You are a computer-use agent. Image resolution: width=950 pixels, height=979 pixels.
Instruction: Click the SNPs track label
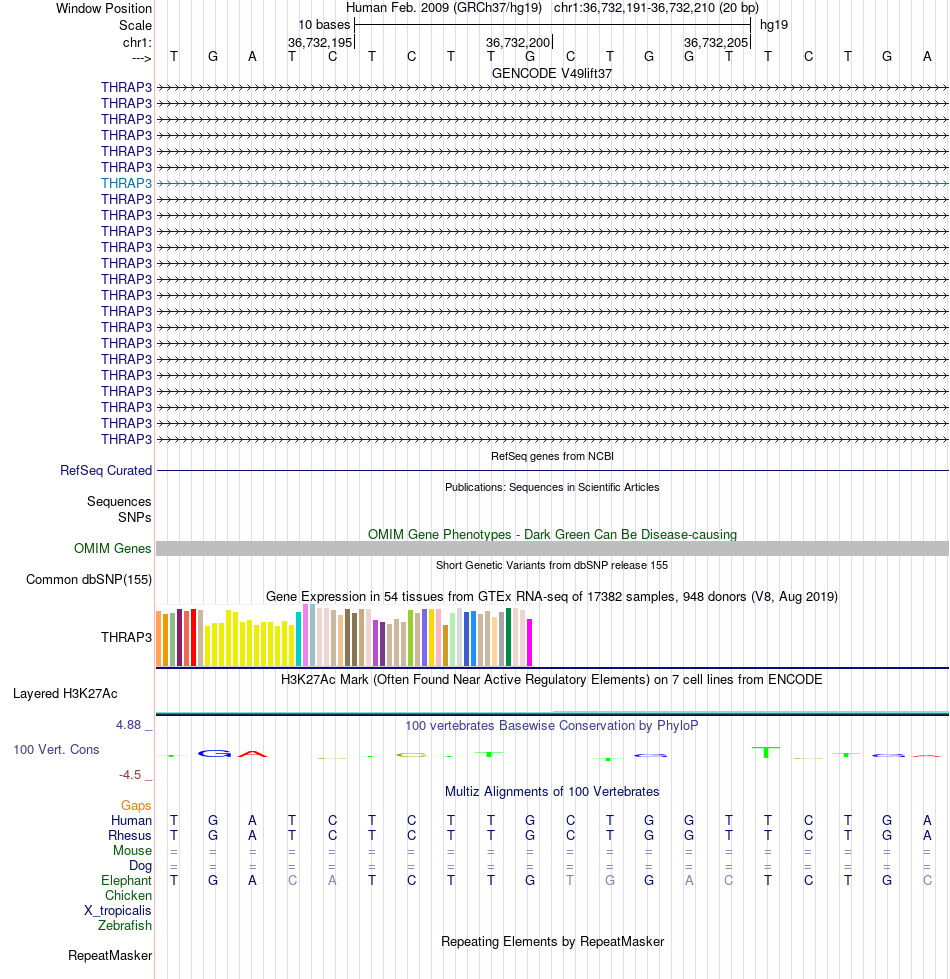(135, 517)
